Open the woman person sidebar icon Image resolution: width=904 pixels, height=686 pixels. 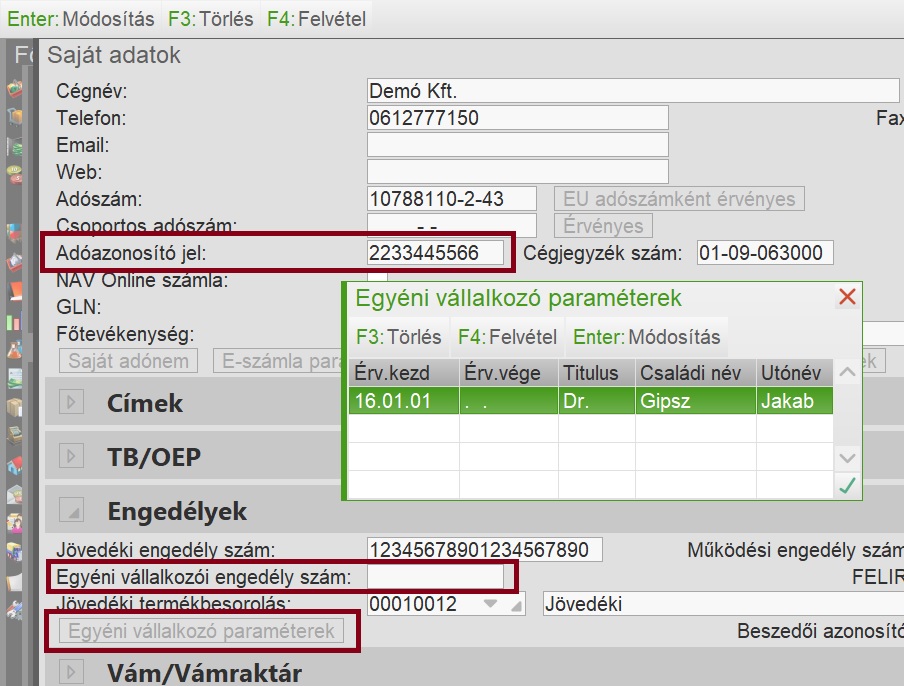point(14,523)
